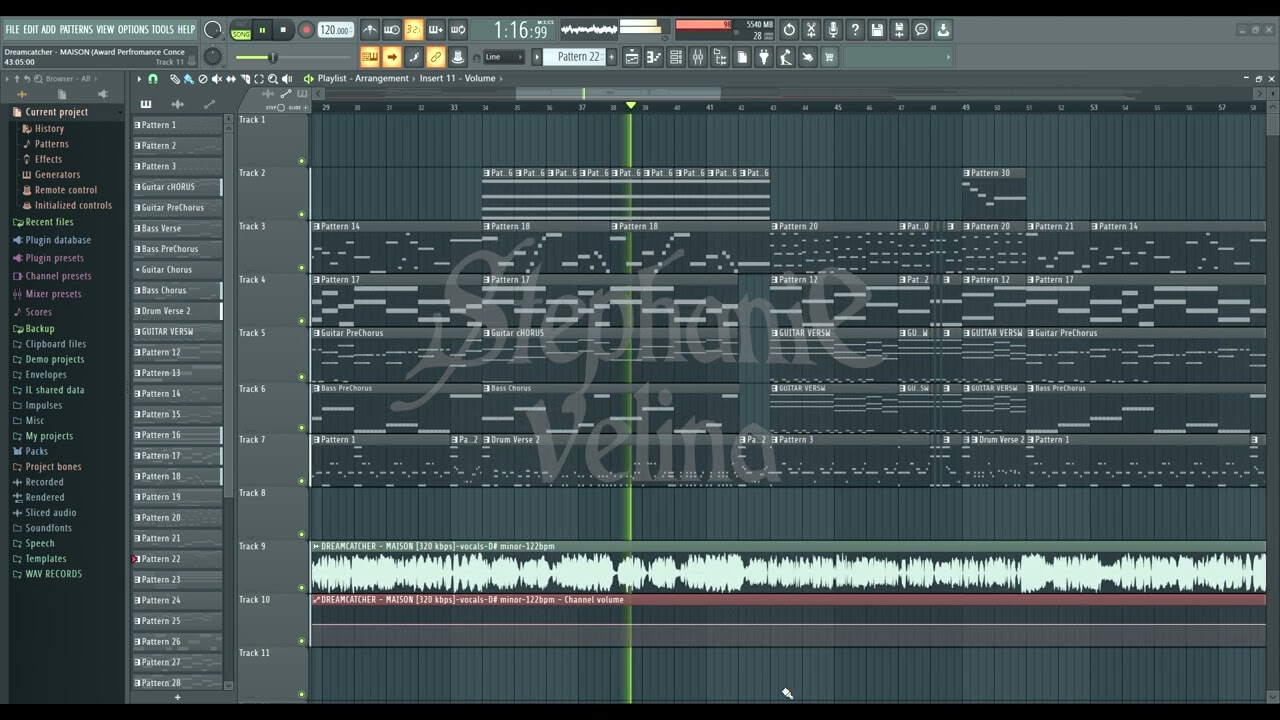Toggle mute dot for Track 3
Viewport: 1280px width, 720px height.
point(301,268)
